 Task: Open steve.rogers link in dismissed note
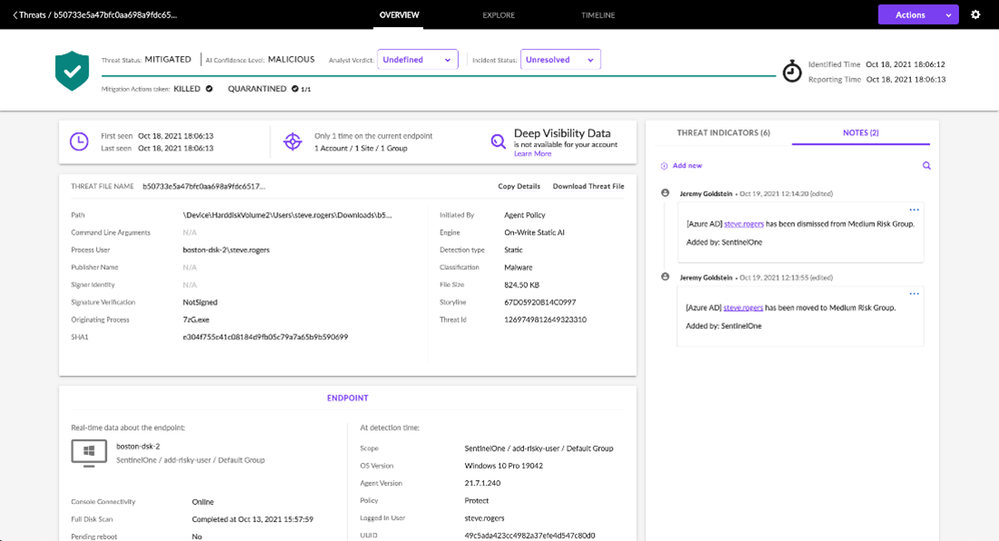pos(744,224)
